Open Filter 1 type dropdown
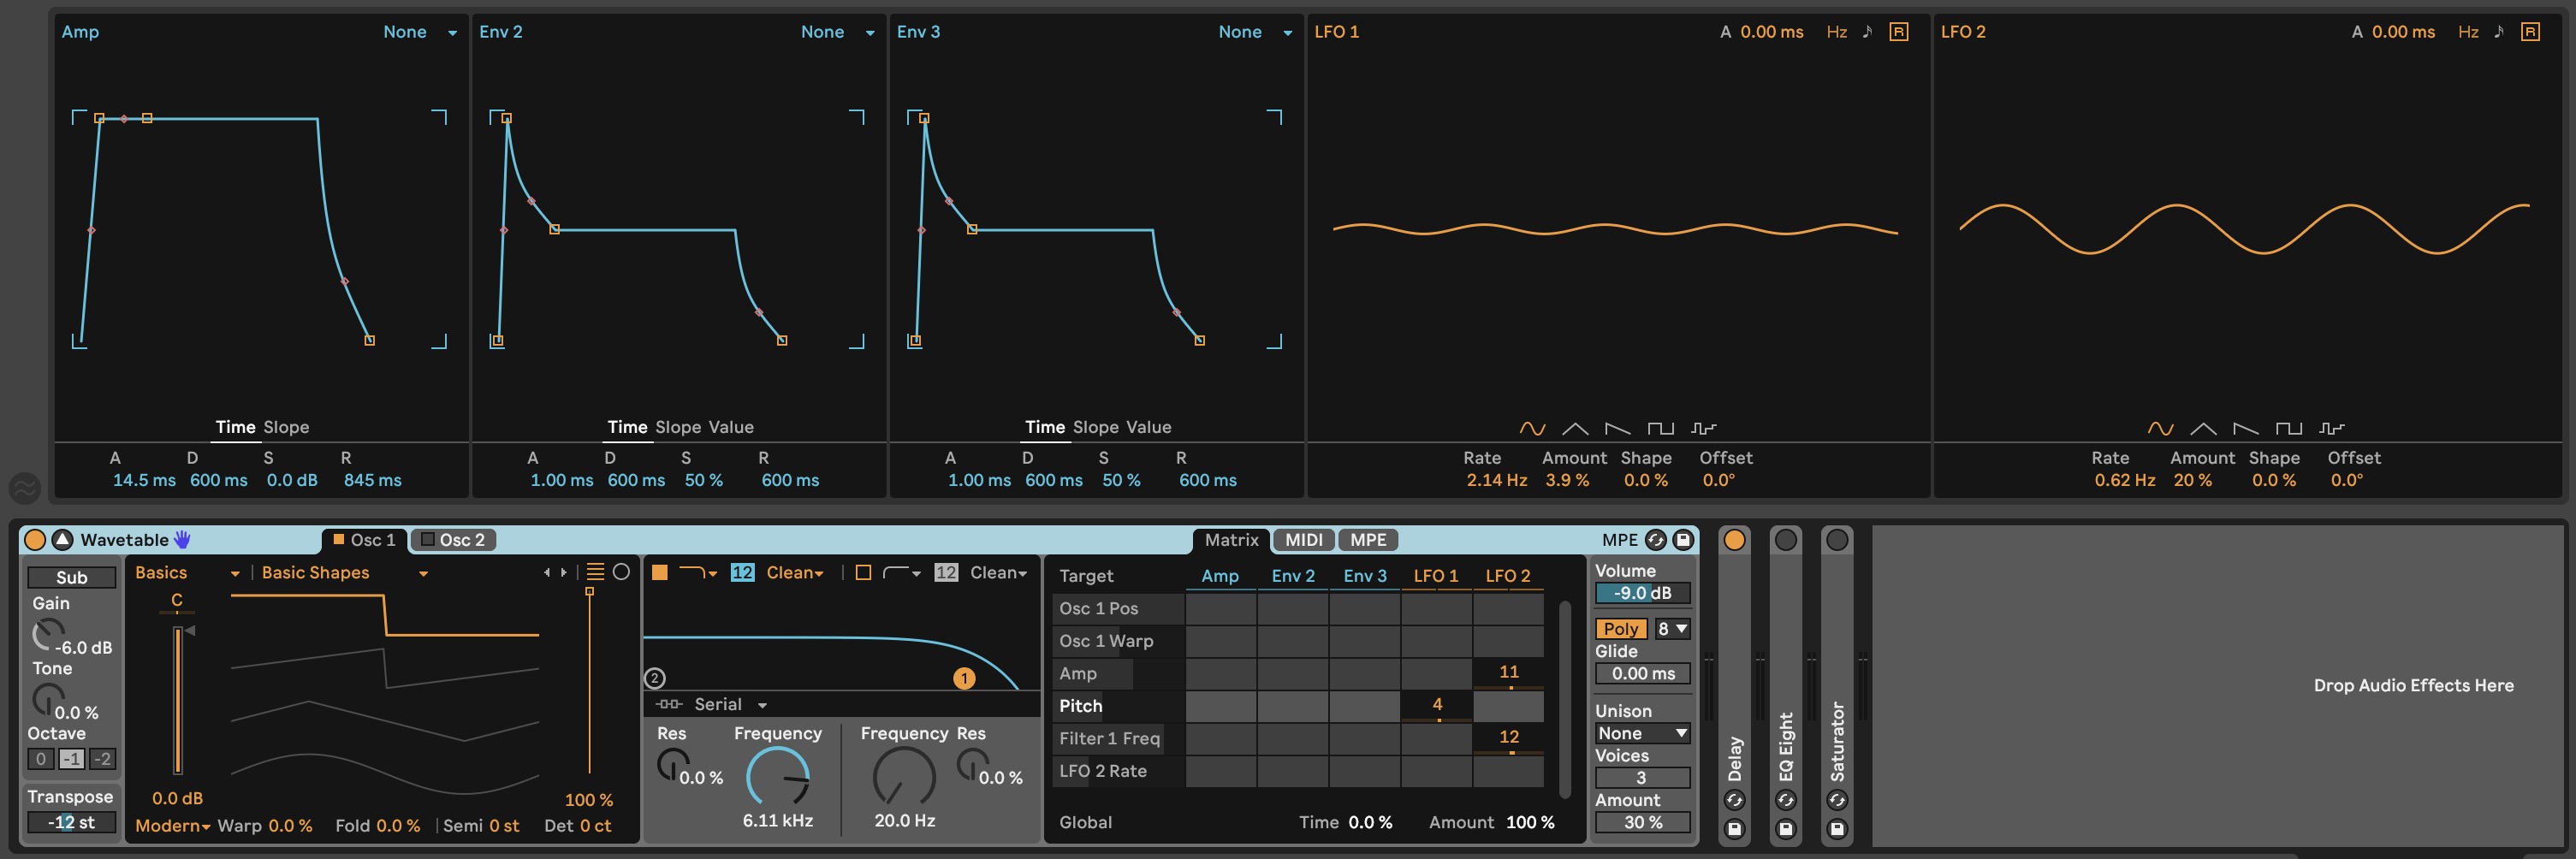2576x859 pixels. [698, 573]
